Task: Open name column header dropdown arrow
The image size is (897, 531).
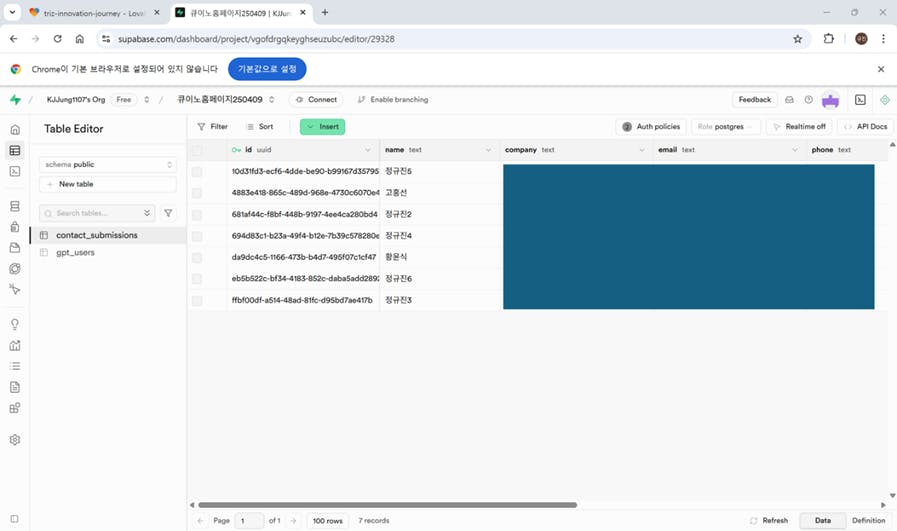Action: [489, 150]
